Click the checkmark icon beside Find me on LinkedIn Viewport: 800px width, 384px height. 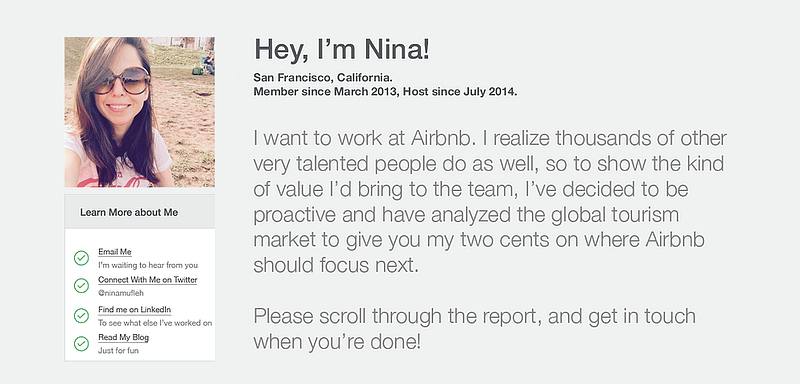click(x=81, y=316)
